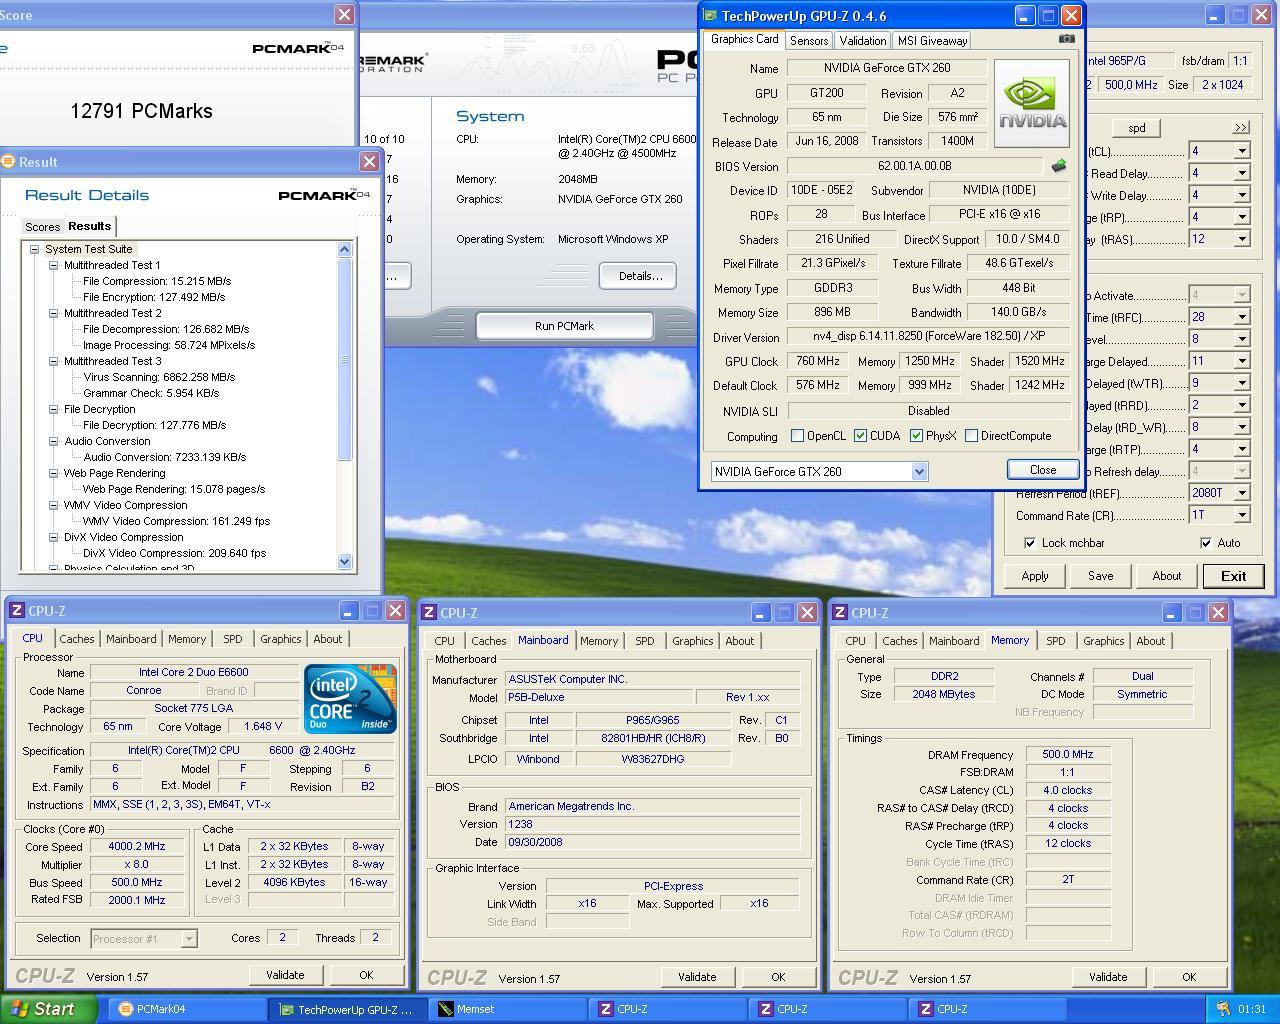Click Apply in Memset

1034,576
